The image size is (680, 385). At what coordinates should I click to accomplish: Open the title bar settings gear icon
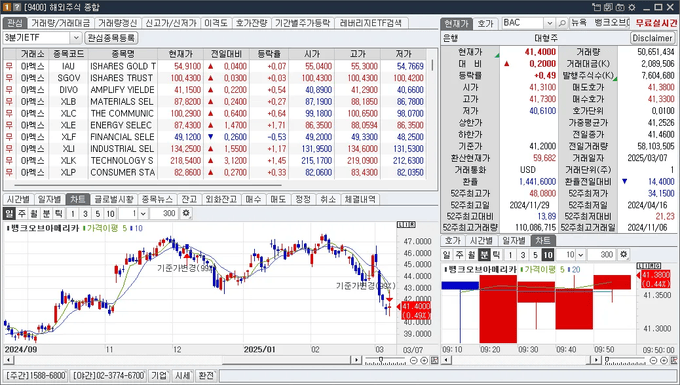pyautogui.click(x=632, y=7)
